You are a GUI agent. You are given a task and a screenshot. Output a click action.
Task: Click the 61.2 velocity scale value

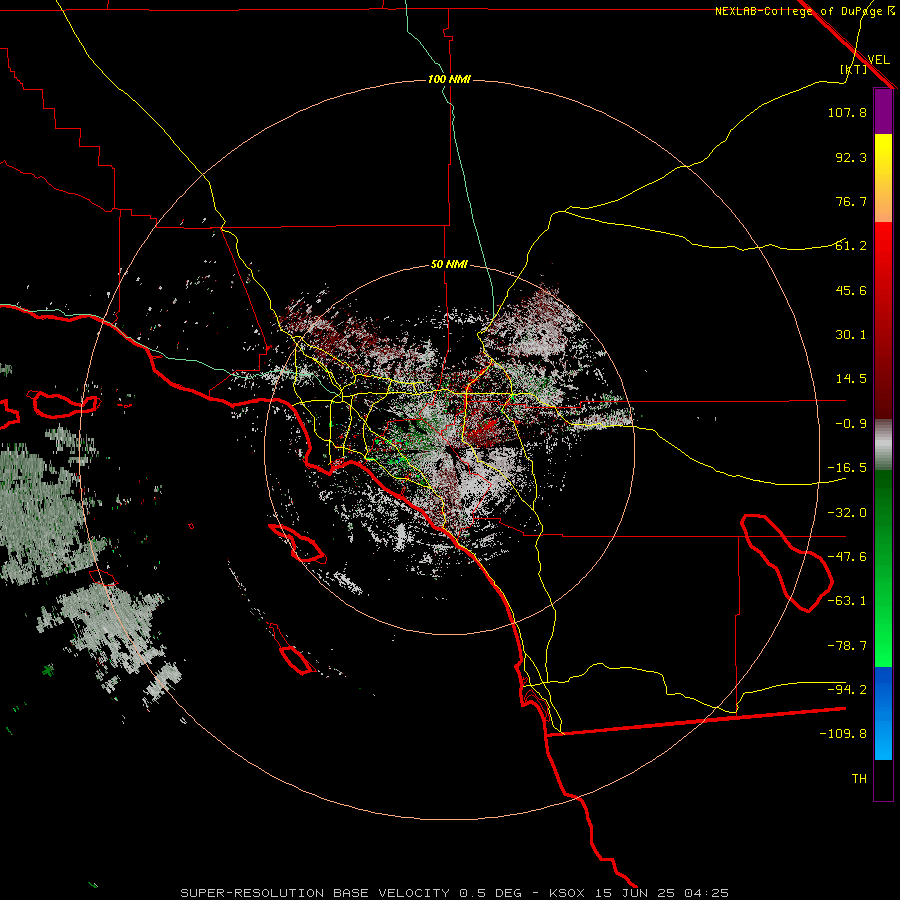click(x=851, y=246)
